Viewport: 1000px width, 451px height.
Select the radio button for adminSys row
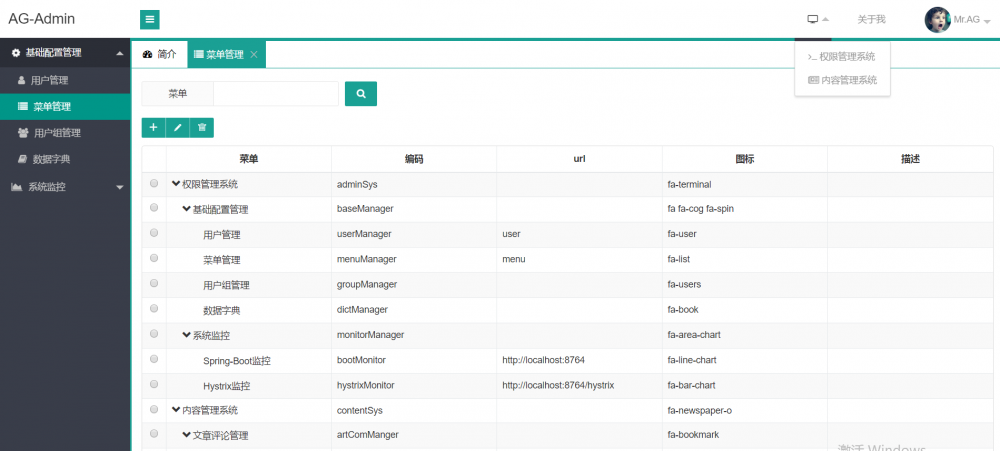click(x=154, y=184)
